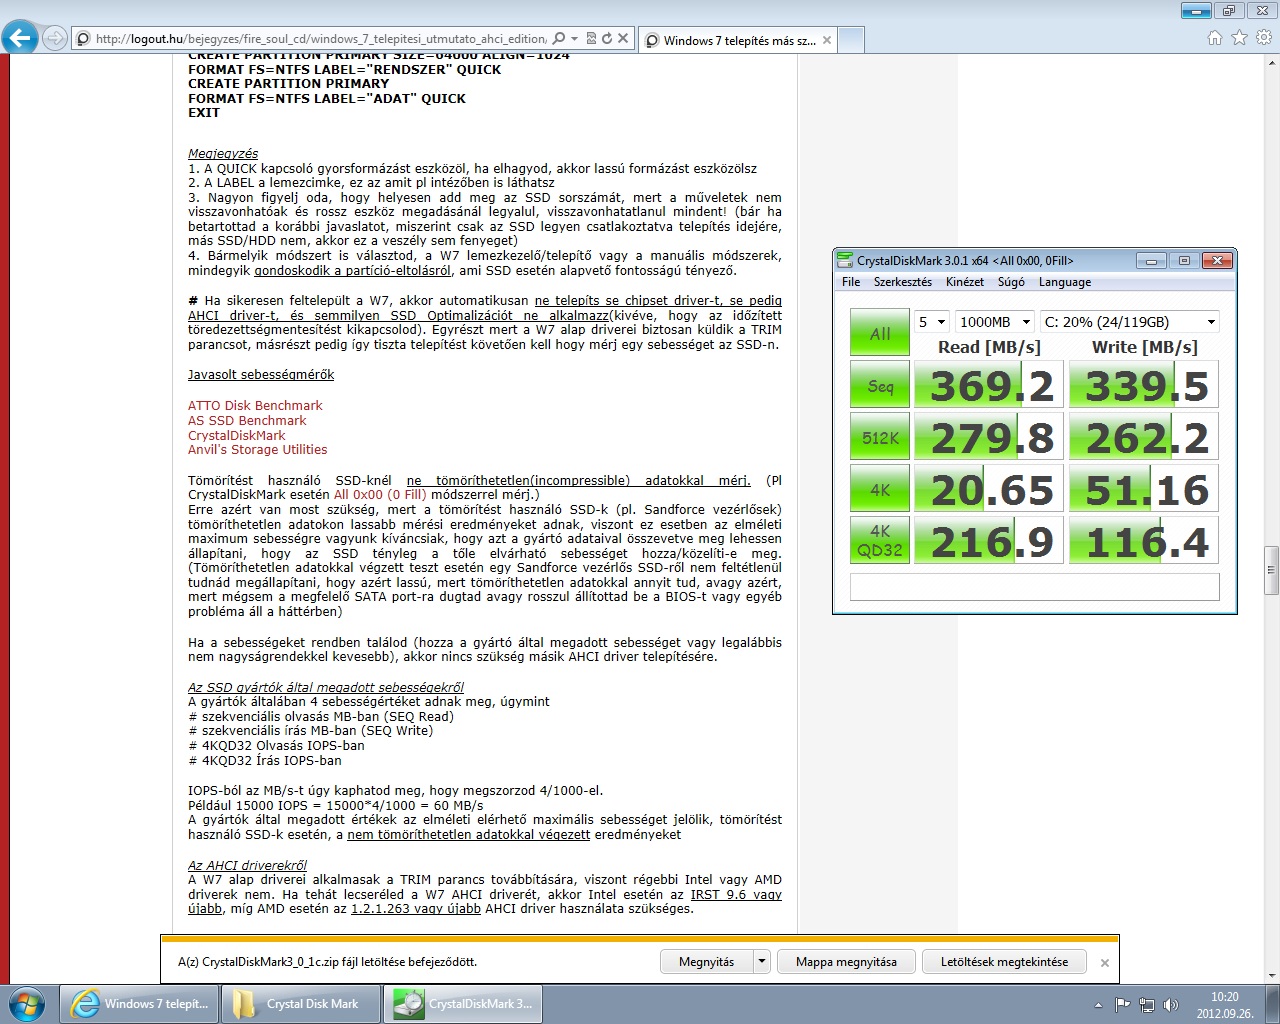Run the 4K QD32 benchmark test

(880, 541)
